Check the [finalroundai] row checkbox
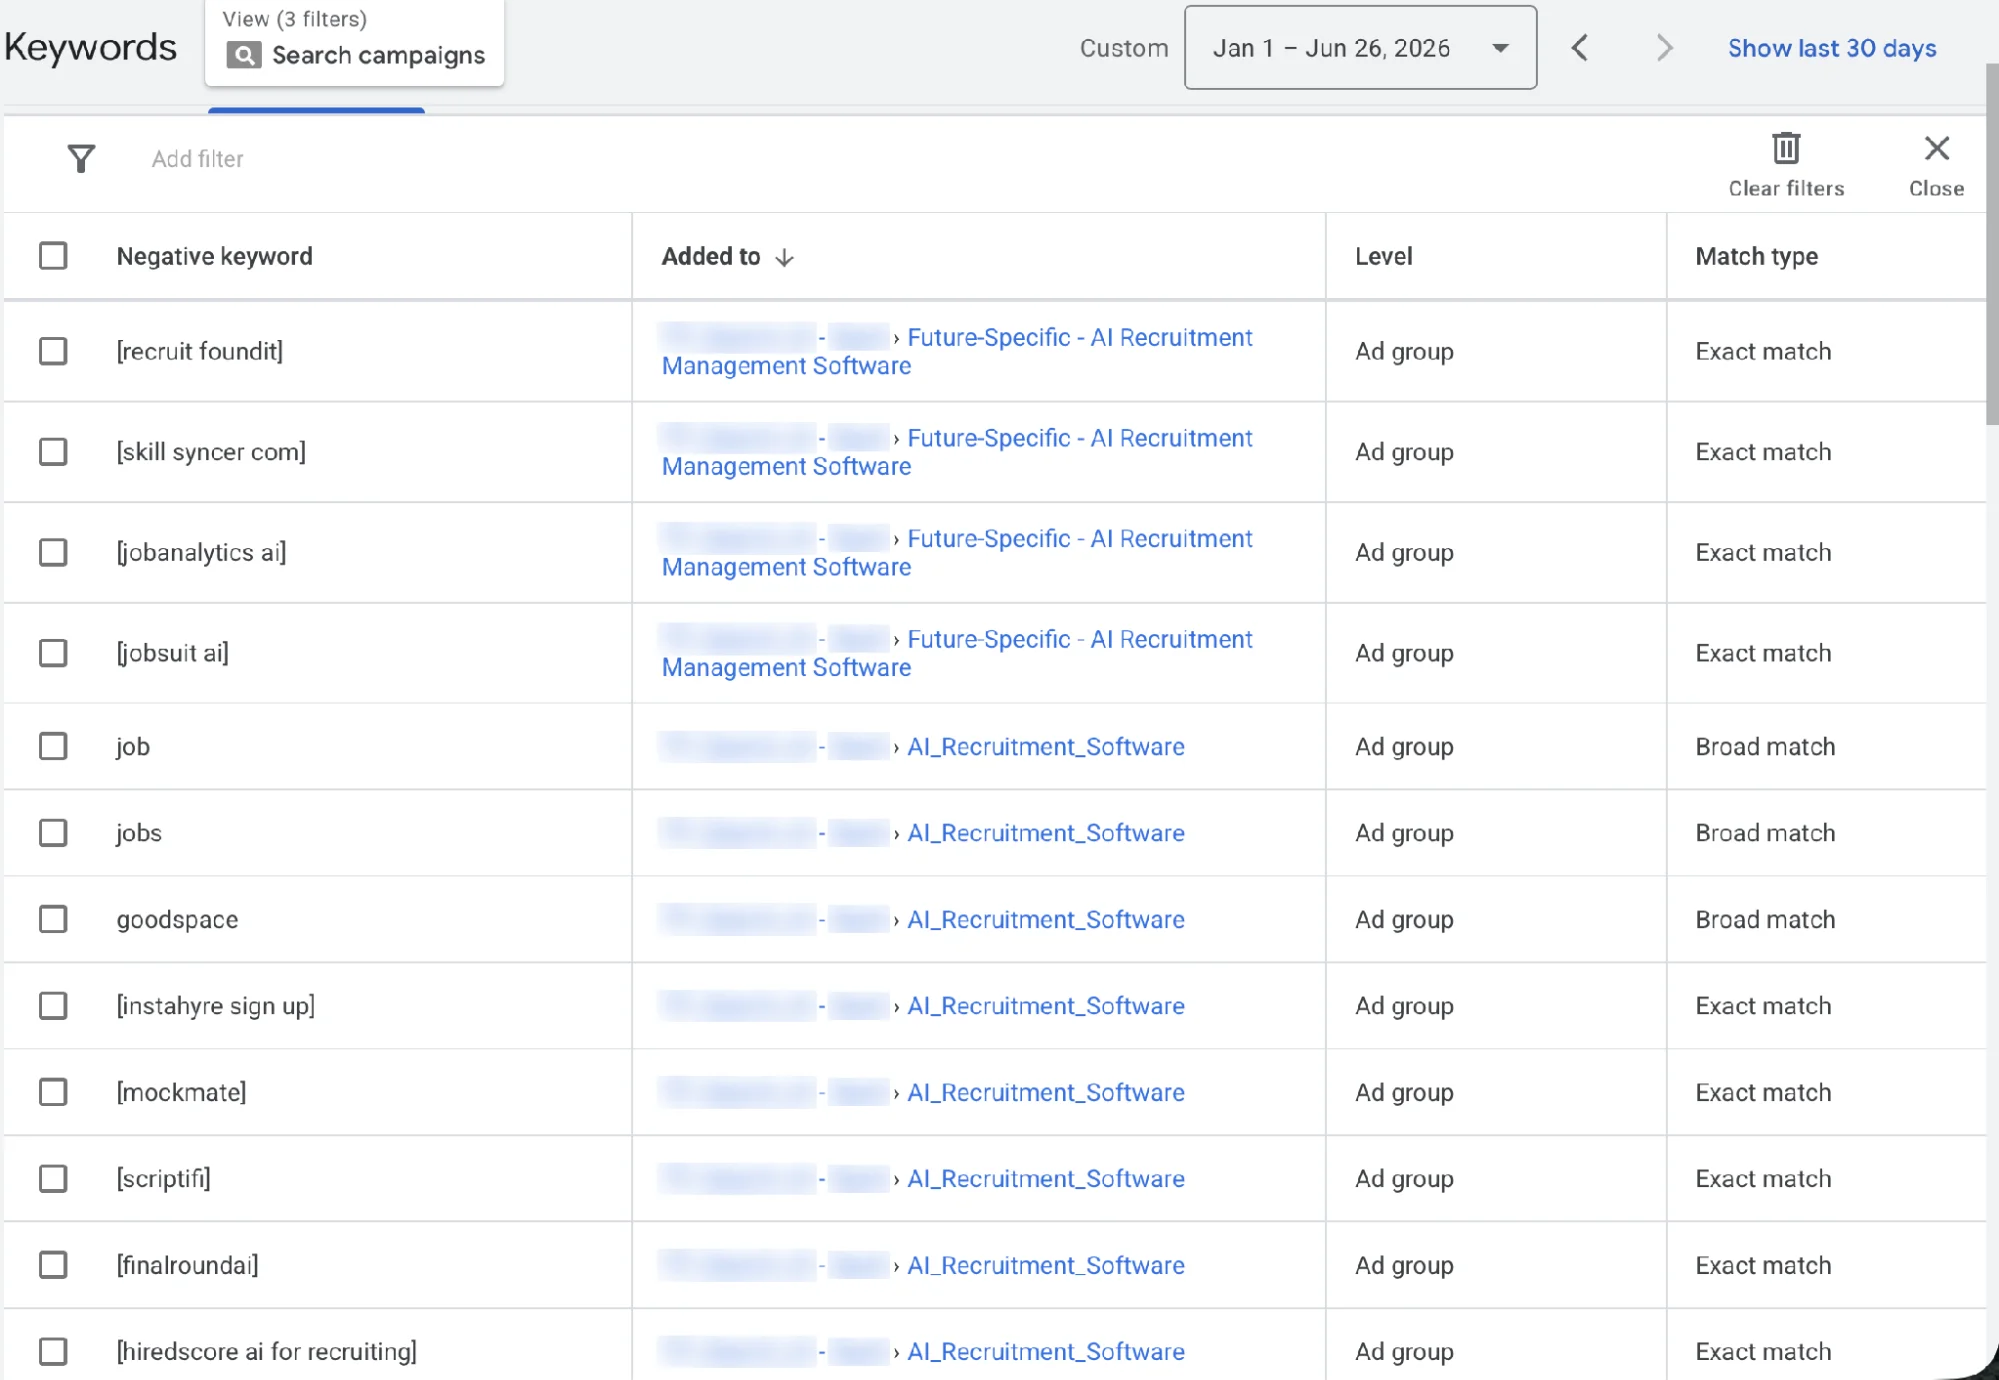Screen dimensions: 1999x1380 (53, 1265)
